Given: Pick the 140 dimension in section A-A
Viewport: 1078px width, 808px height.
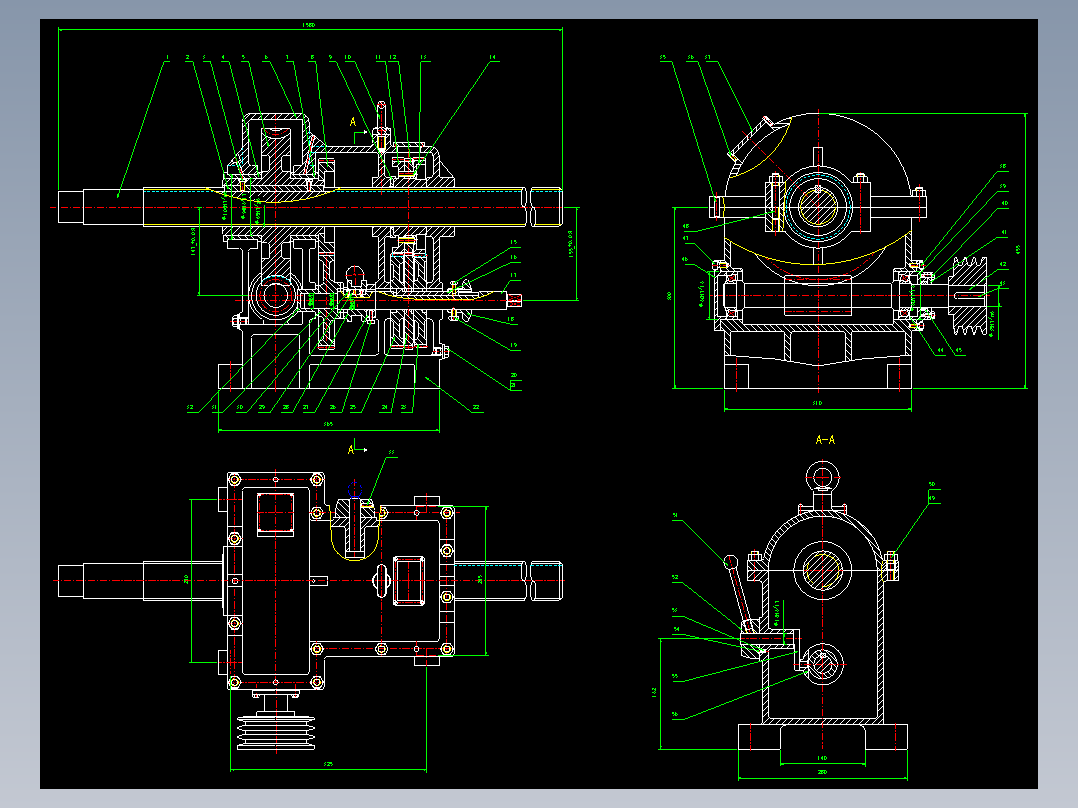Looking at the screenshot, I should [x=822, y=758].
